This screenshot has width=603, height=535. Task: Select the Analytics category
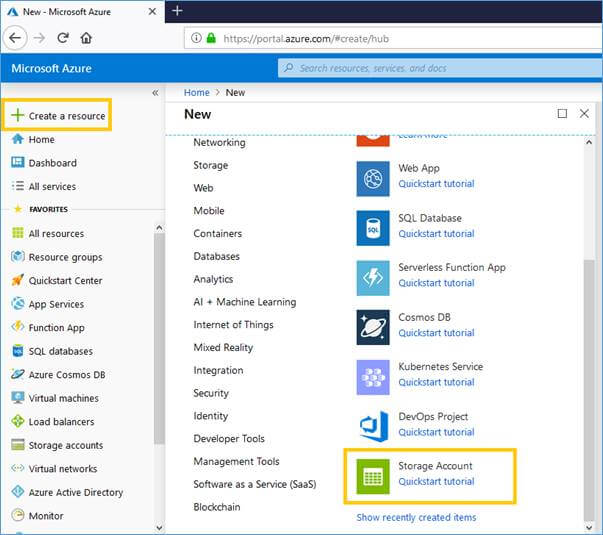213,279
